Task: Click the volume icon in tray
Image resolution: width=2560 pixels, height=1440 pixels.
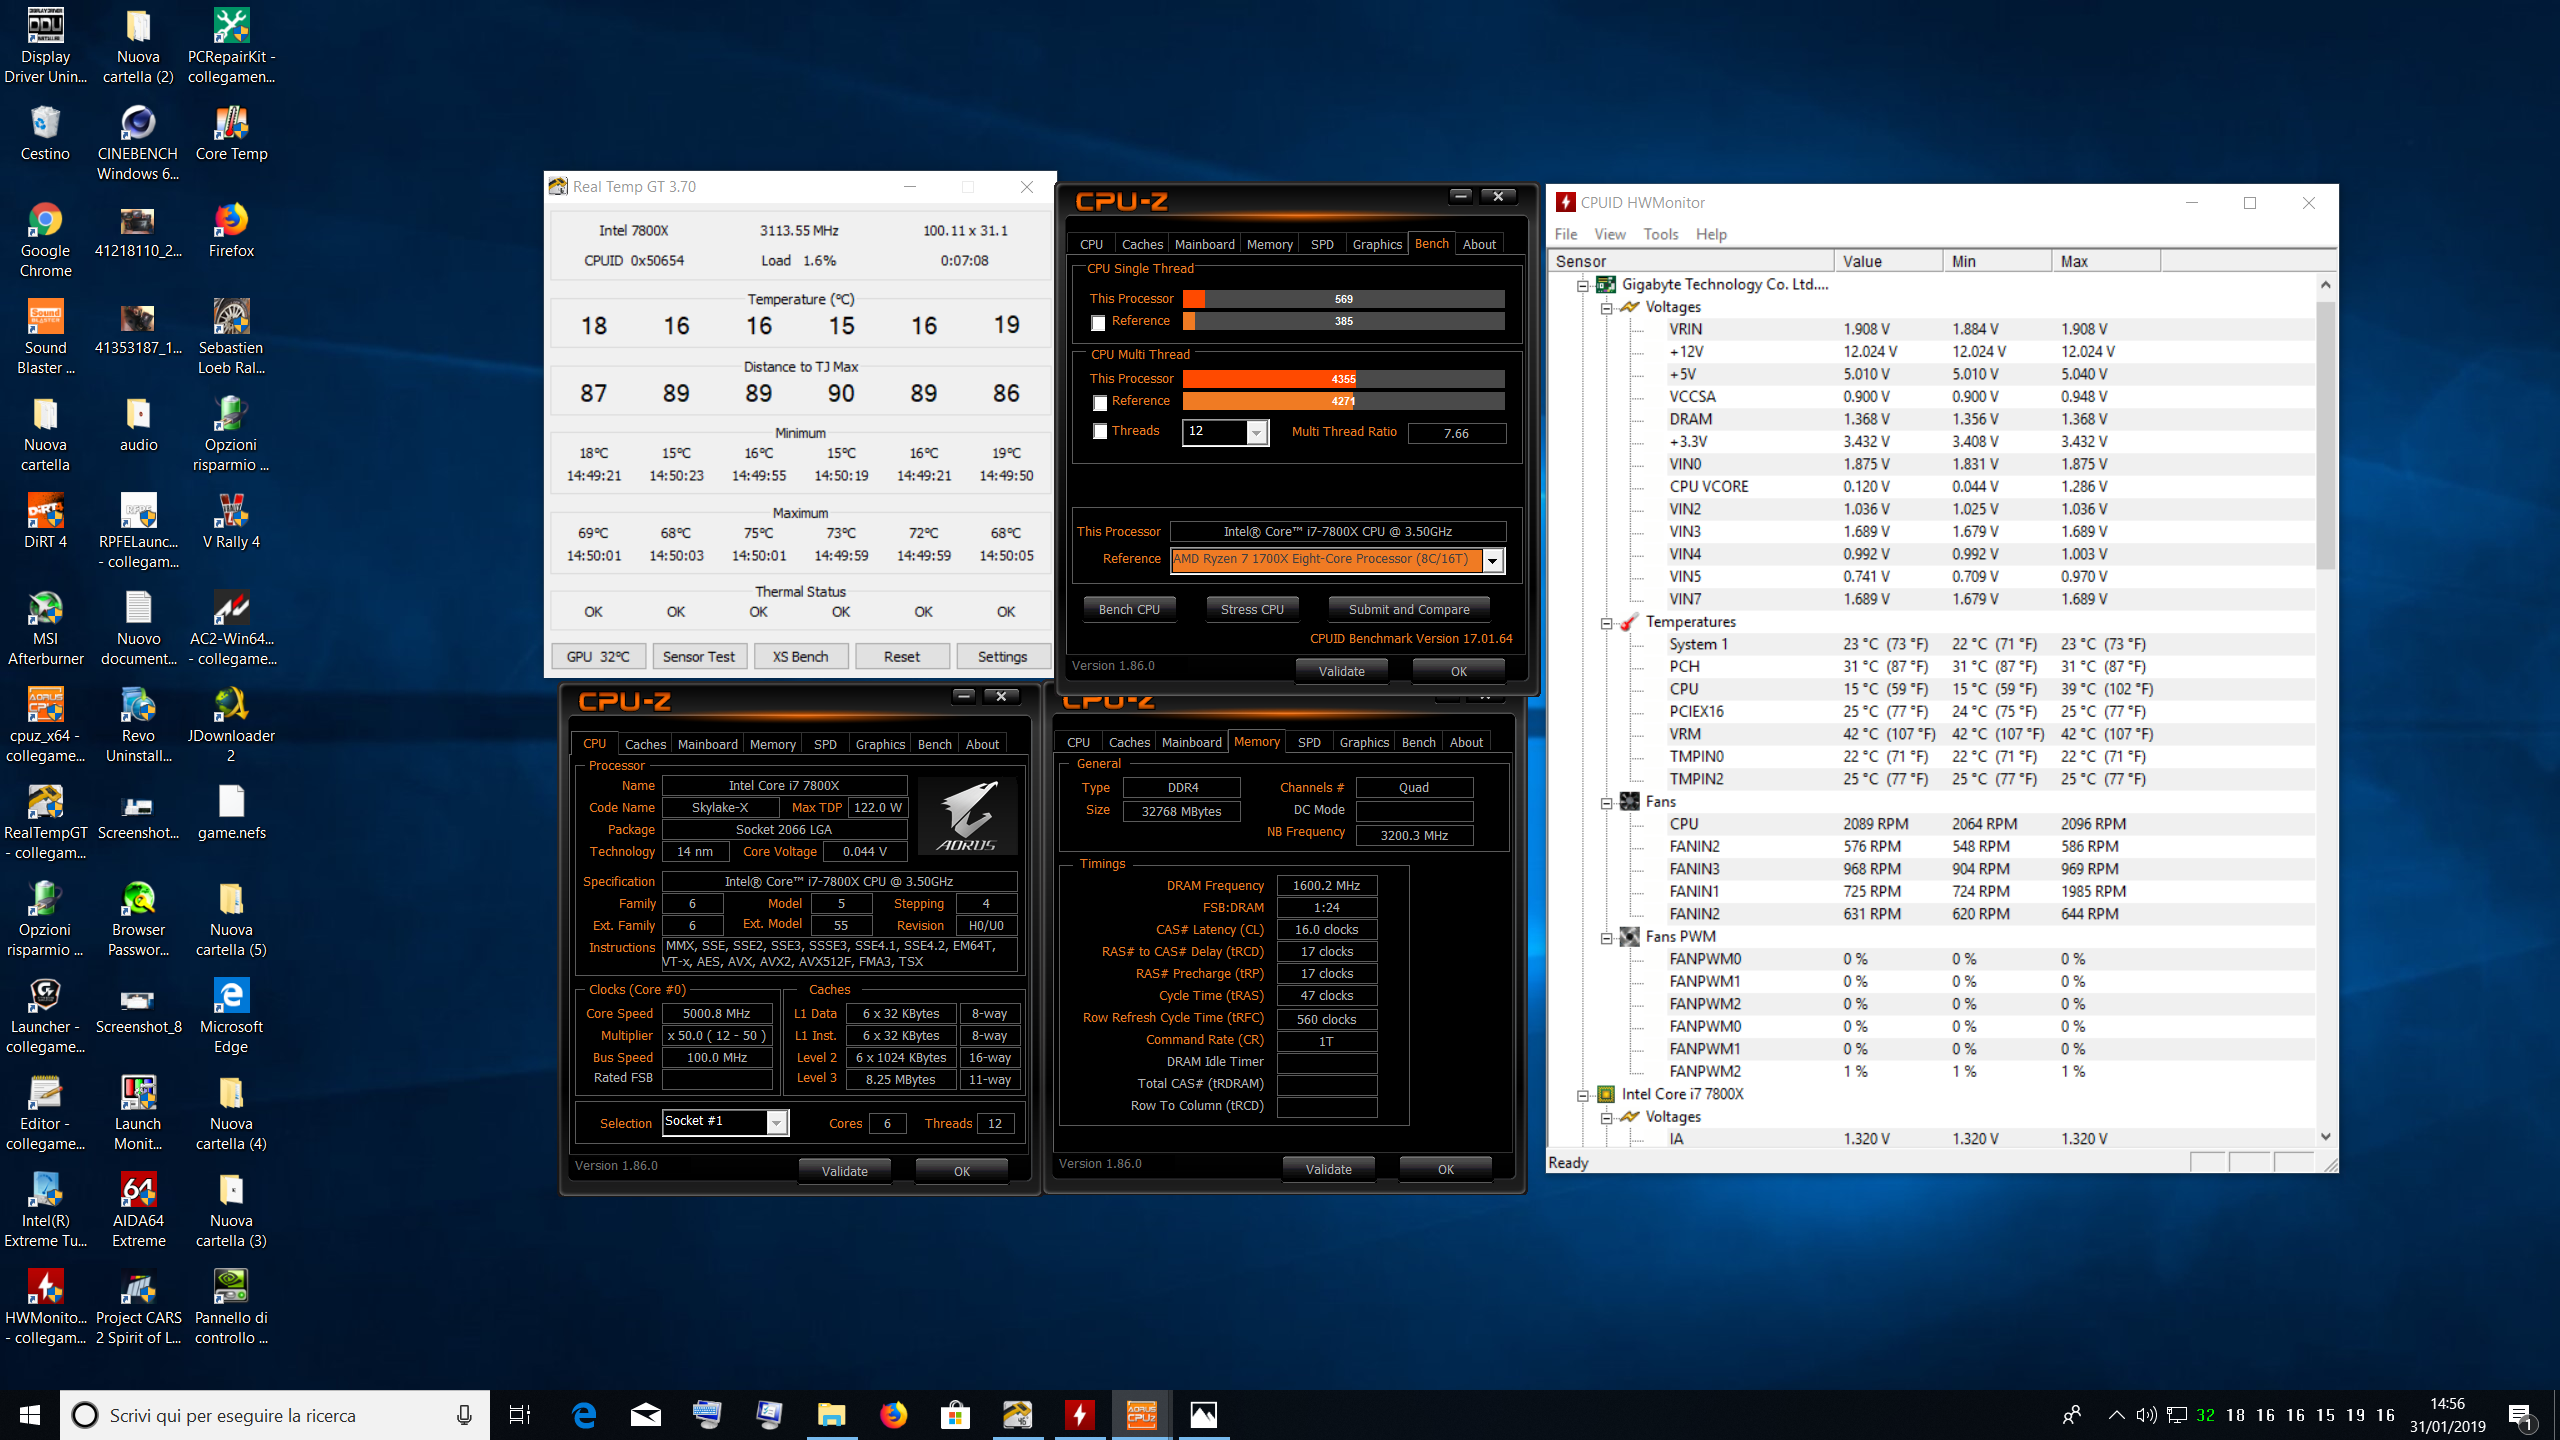Action: pyautogui.click(x=2146, y=1415)
